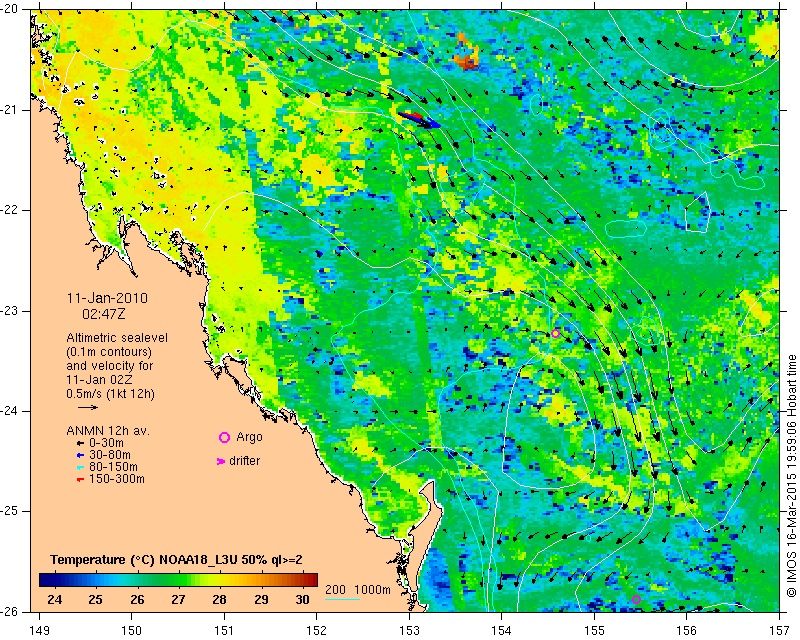Screen dimensions: 800x640
Task: Click the cyan 80-150m legend arrow
Action: [80, 467]
